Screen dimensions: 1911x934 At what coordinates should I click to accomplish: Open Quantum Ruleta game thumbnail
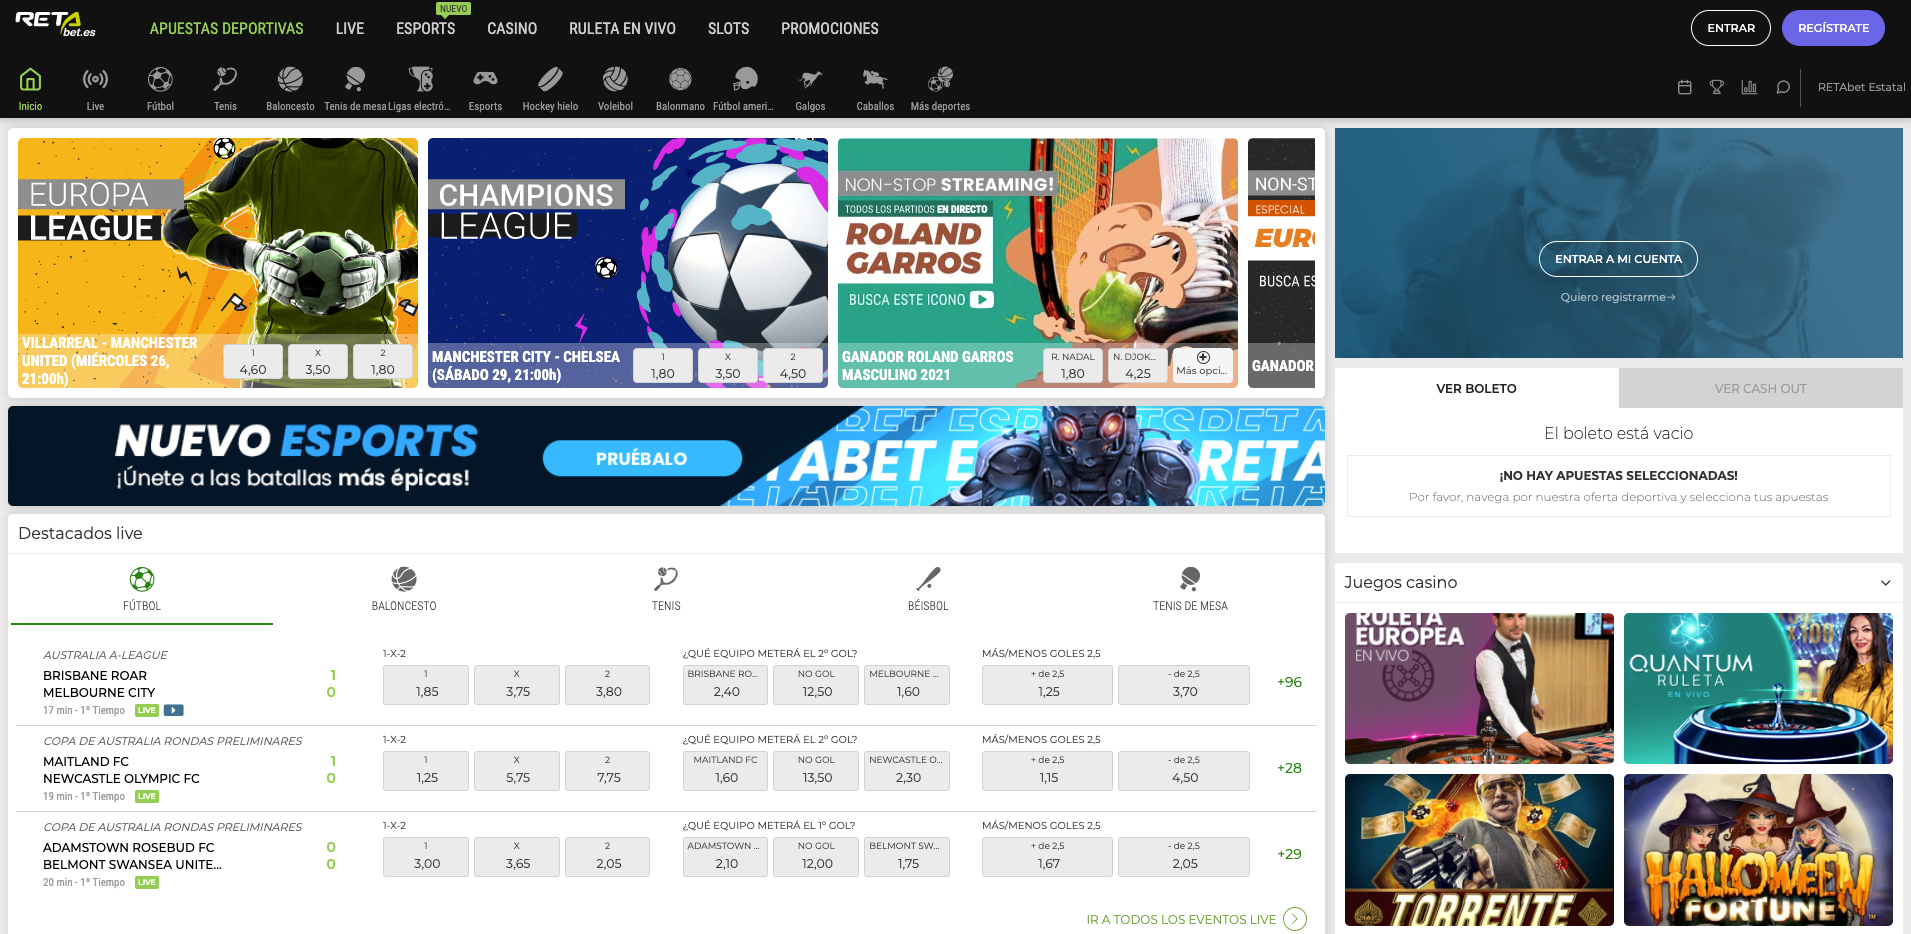[x=1758, y=688]
